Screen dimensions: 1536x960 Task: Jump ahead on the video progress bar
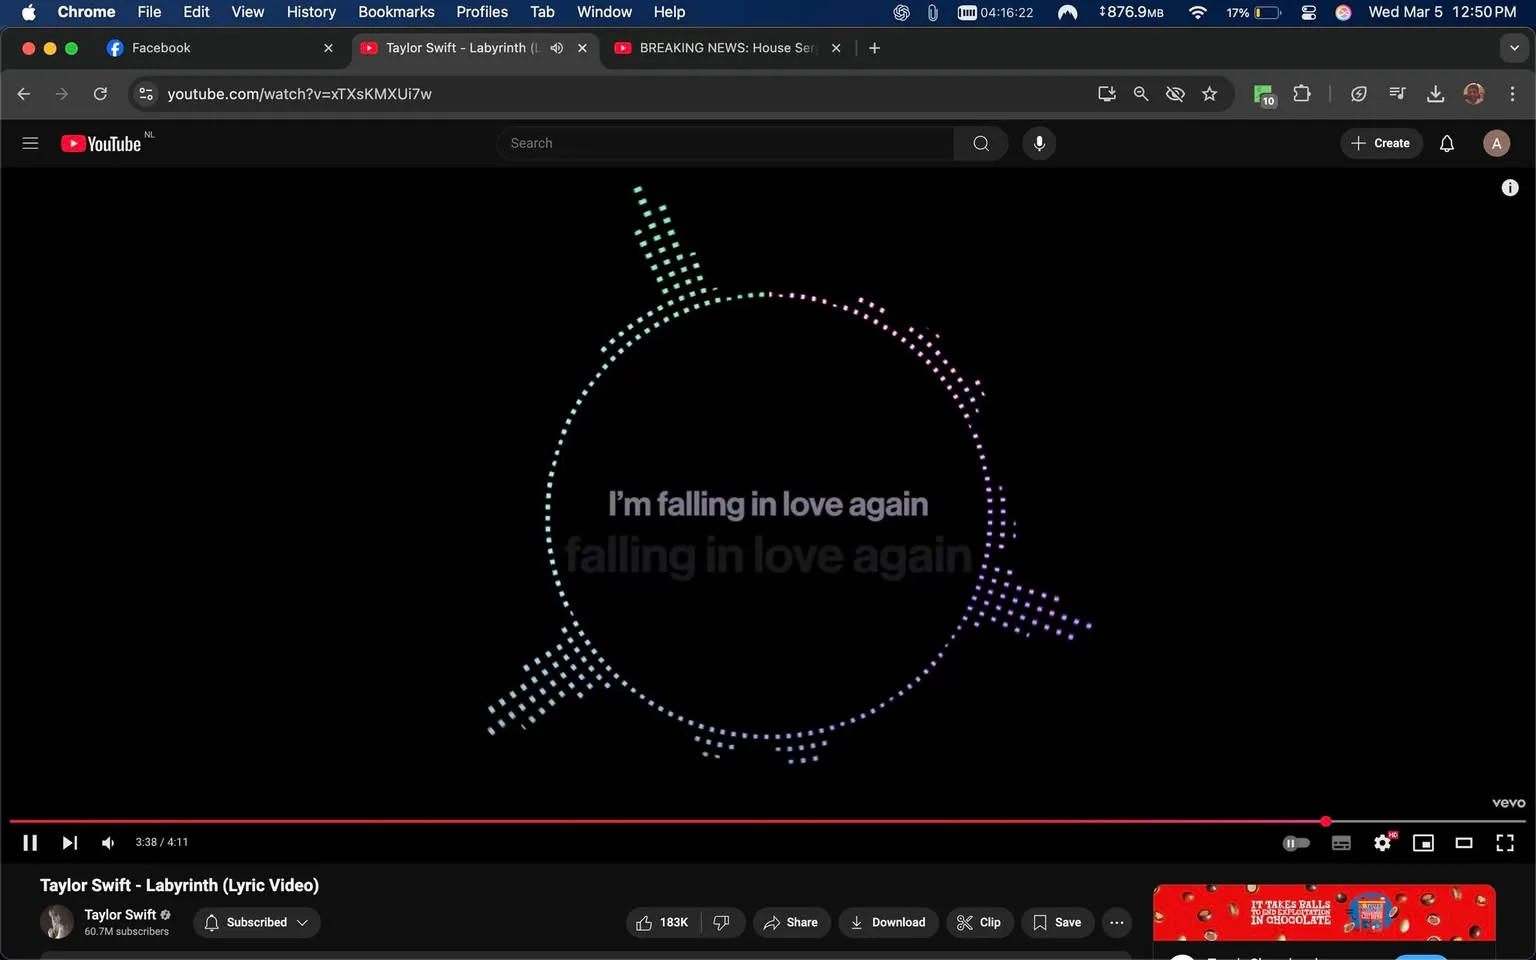coord(1420,820)
